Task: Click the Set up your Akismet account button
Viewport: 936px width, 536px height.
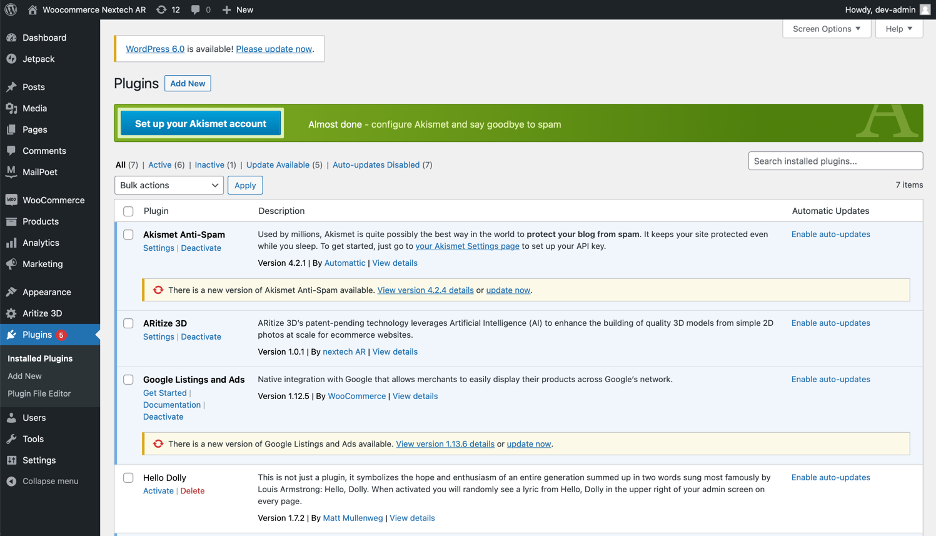Action: point(201,124)
